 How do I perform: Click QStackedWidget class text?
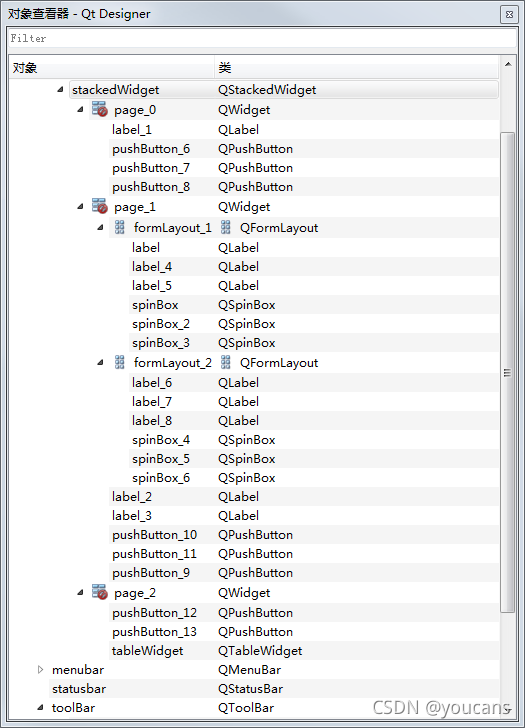pyautogui.click(x=267, y=90)
